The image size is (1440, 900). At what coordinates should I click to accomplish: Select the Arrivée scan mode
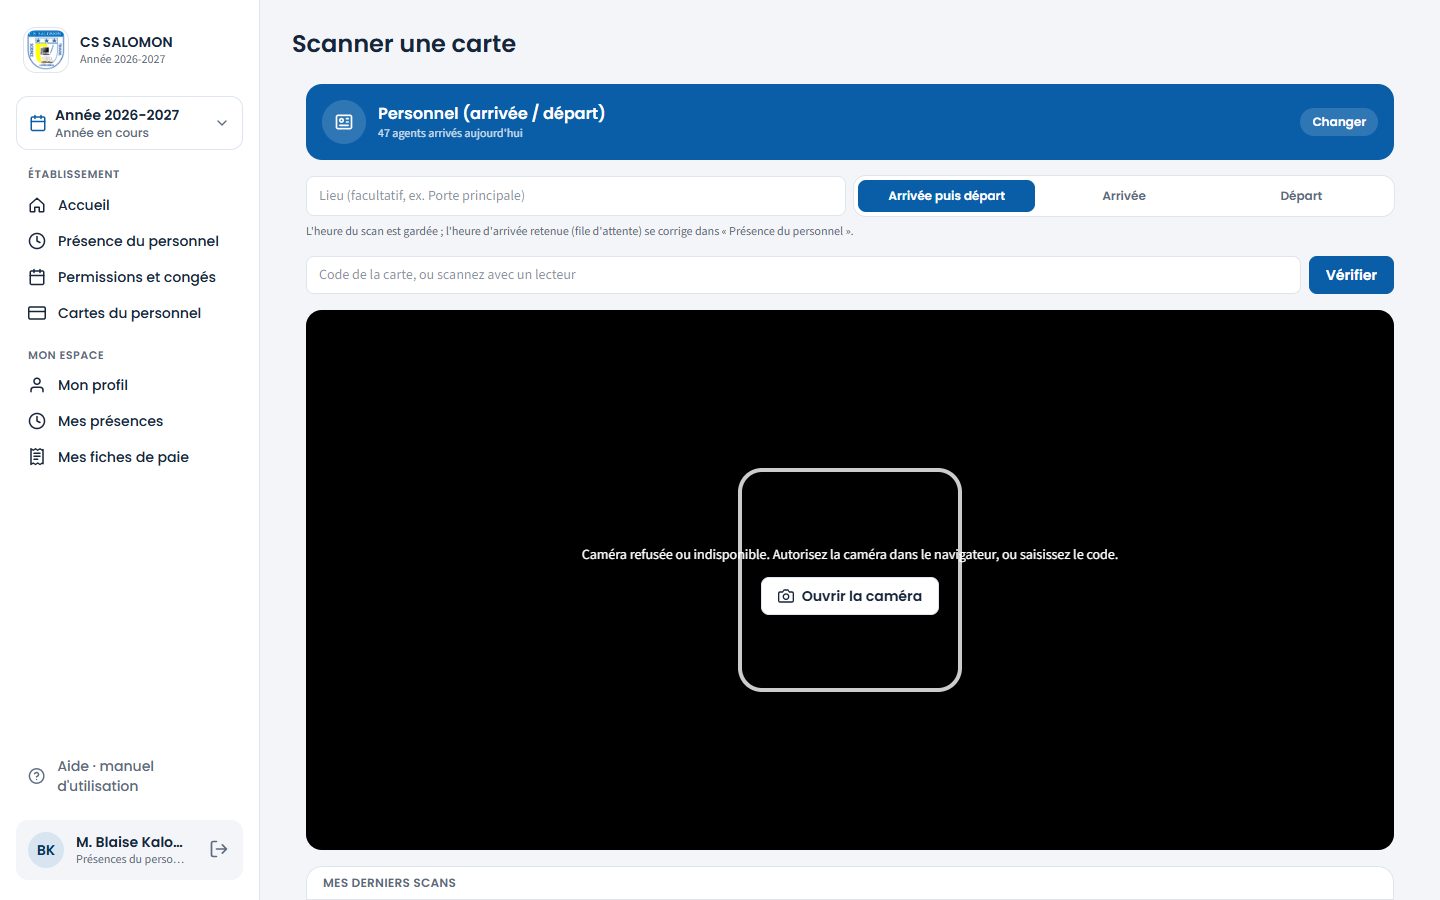[x=1124, y=196]
